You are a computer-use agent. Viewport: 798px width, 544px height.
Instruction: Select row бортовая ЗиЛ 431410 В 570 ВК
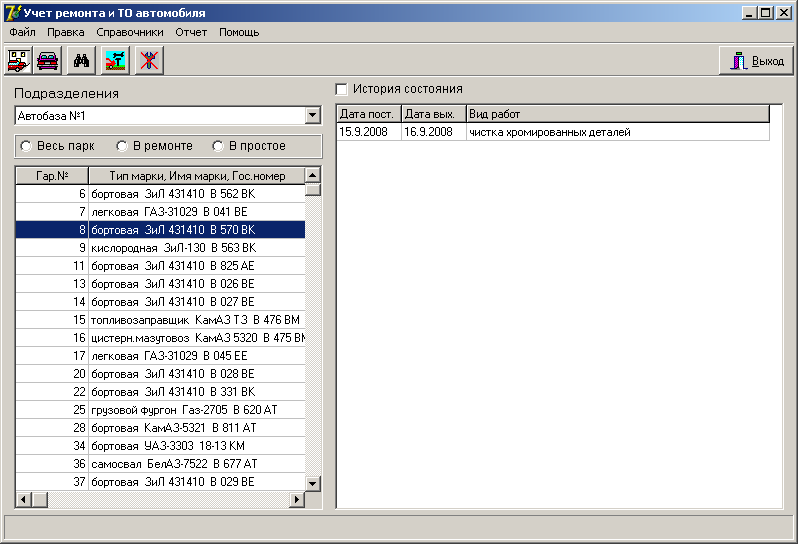(x=160, y=230)
